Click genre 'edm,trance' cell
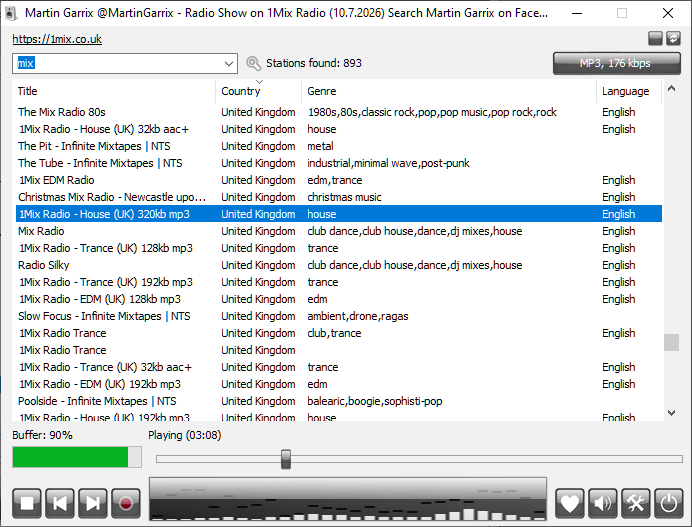This screenshot has width=692, height=527. pos(335,180)
